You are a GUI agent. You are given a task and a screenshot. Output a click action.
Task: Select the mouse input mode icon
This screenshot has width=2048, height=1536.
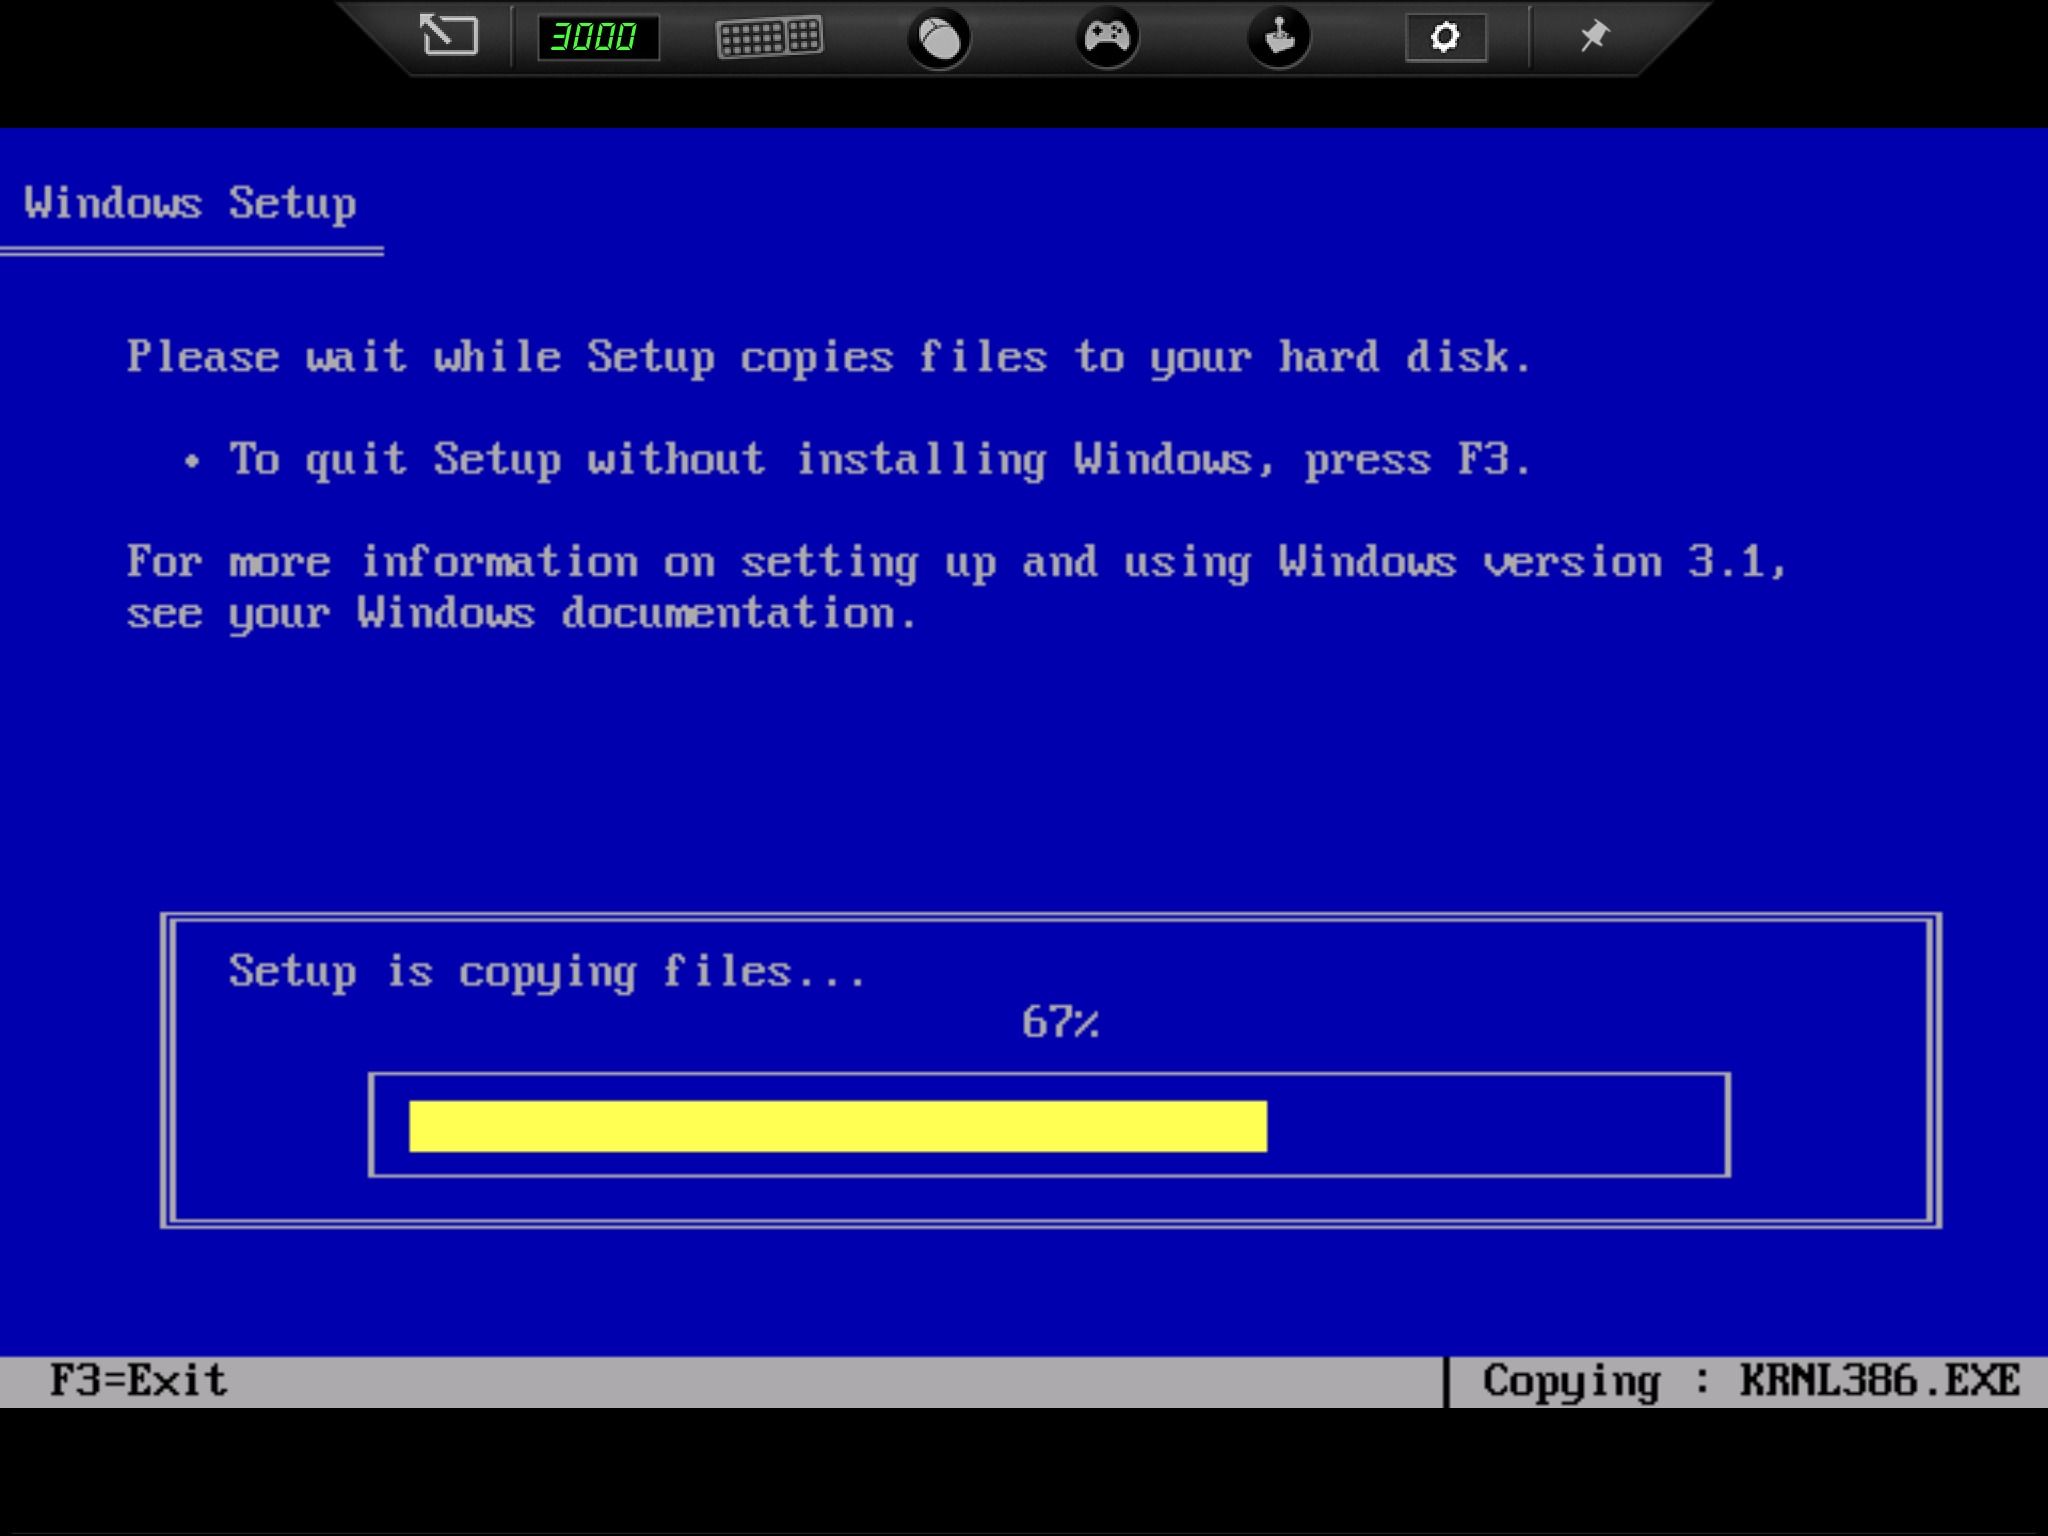click(940, 37)
